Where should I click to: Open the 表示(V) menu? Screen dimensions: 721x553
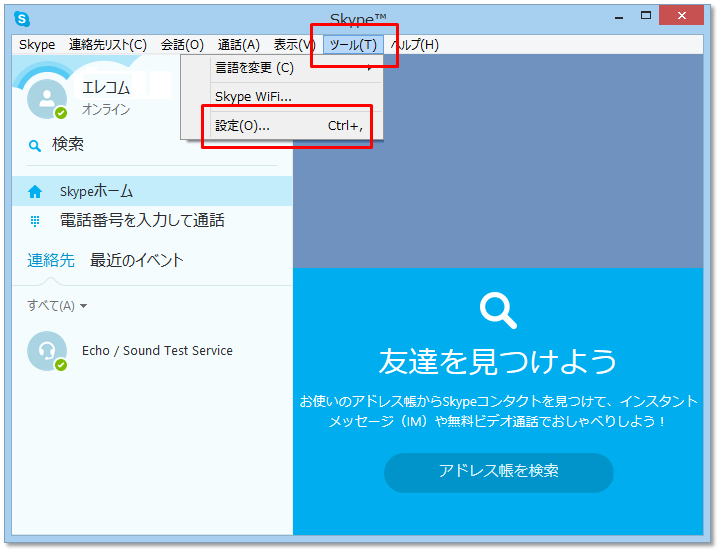click(294, 45)
